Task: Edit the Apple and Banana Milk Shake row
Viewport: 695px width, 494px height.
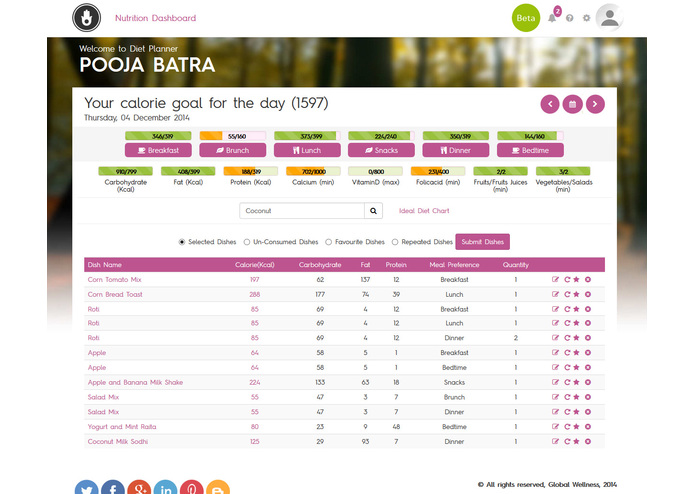Action: (555, 382)
